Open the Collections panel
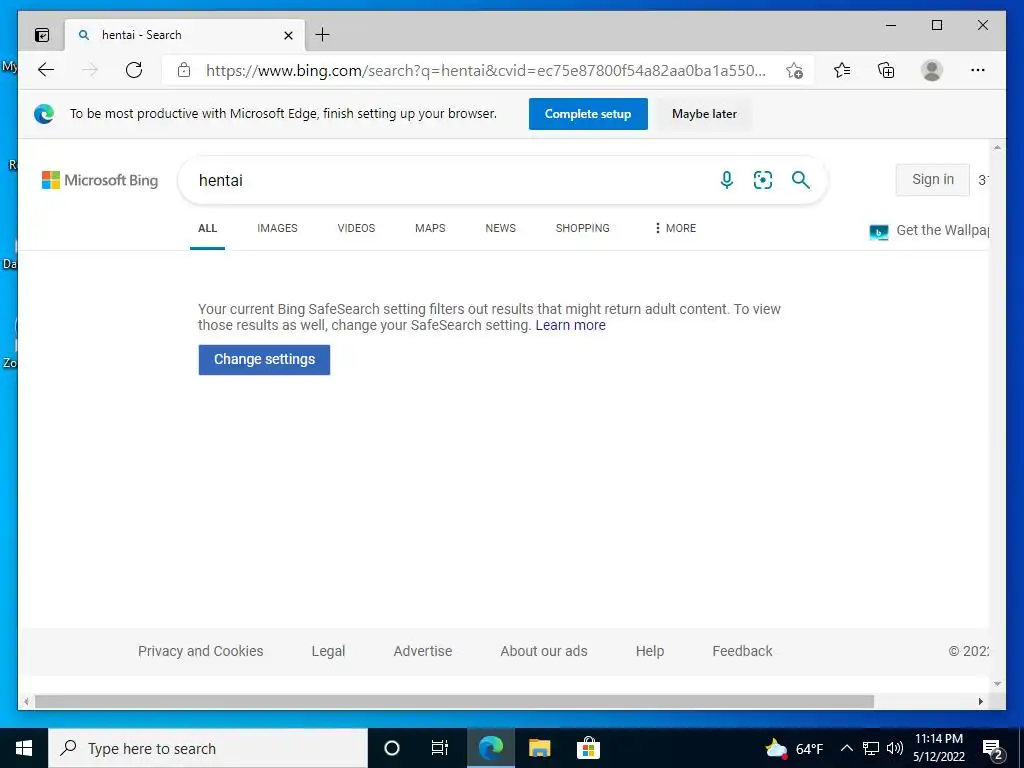The image size is (1024, 768). 886,70
